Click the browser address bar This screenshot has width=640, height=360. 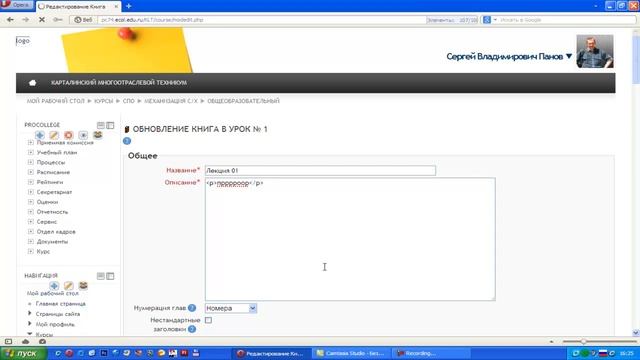click(261, 20)
